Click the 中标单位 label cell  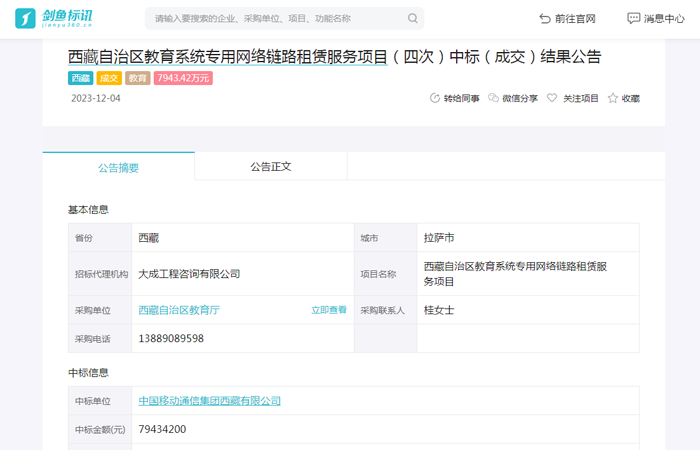[100, 401]
